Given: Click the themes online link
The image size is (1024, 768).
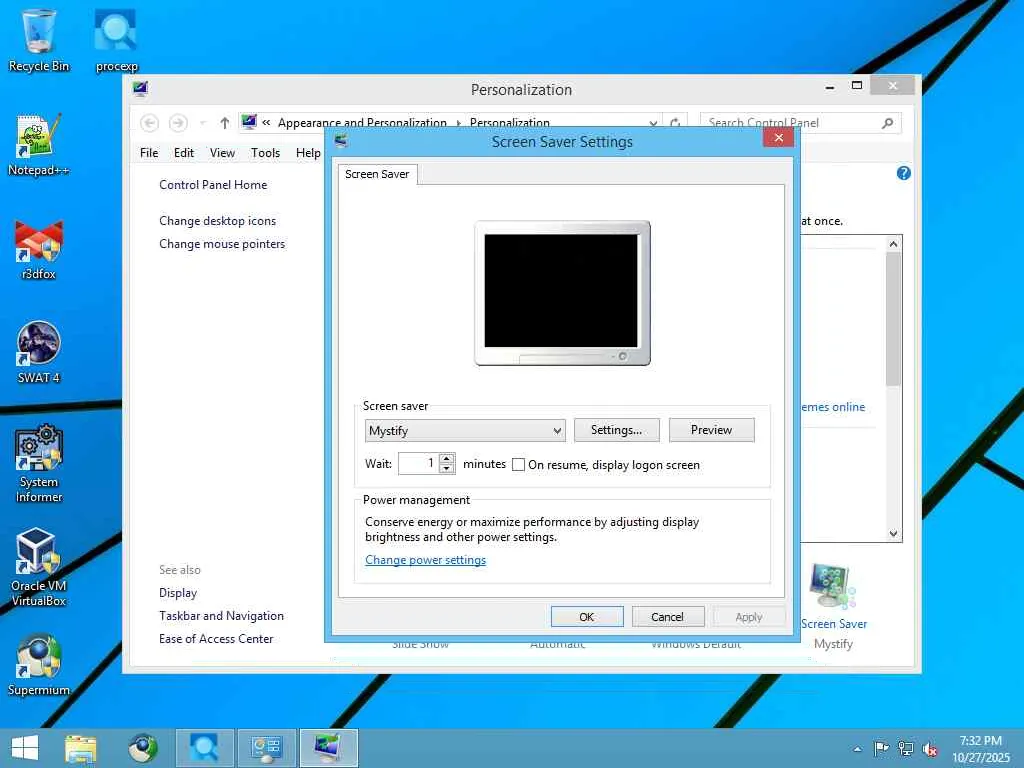Looking at the screenshot, I should coord(833,407).
